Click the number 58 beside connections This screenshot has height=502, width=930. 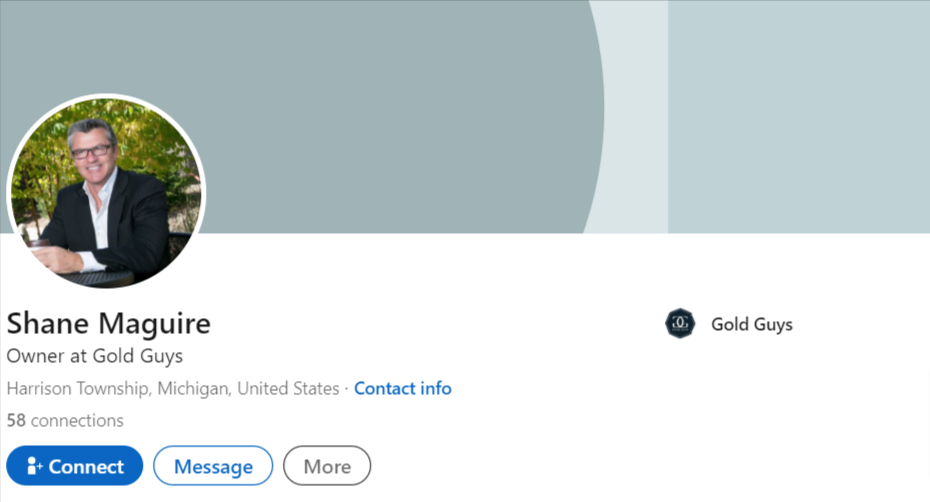pos(16,420)
